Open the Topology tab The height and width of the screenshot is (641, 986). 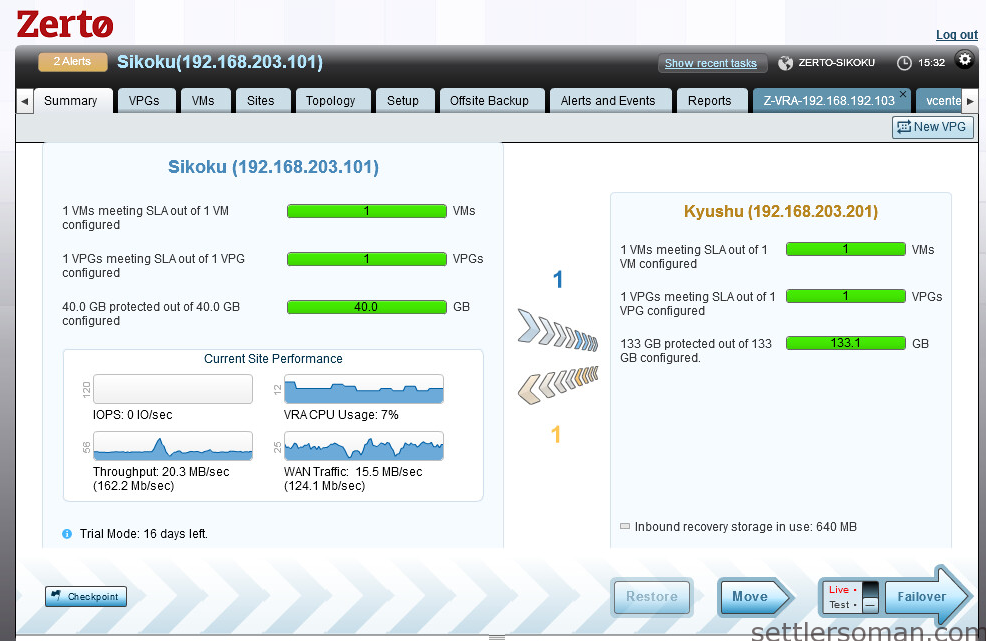(331, 101)
